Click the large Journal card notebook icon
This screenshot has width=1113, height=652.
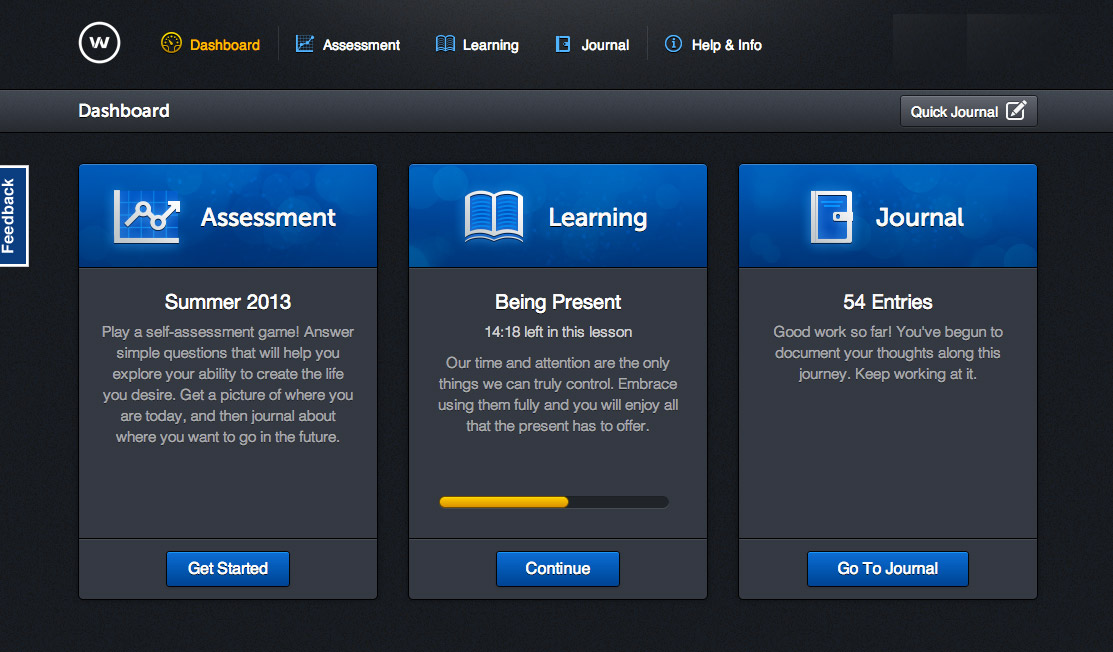831,217
